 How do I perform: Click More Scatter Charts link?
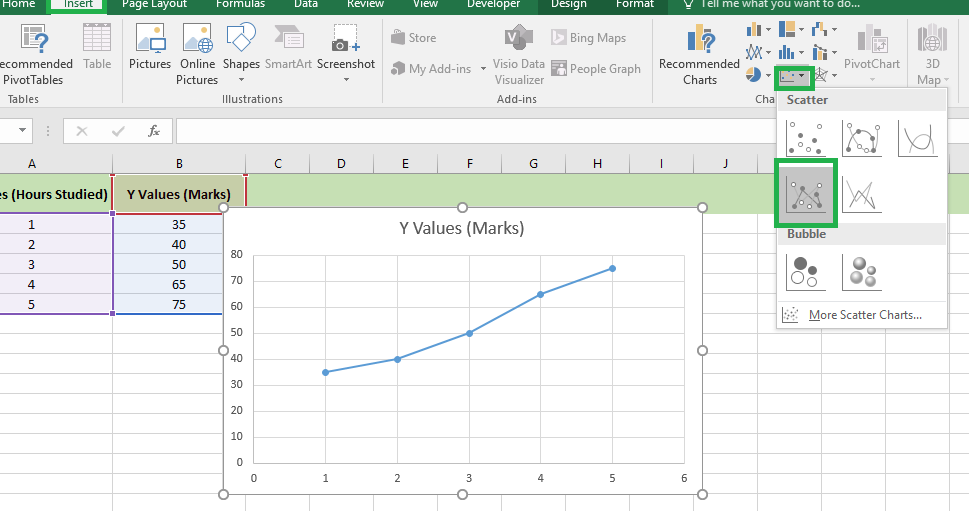click(x=864, y=315)
